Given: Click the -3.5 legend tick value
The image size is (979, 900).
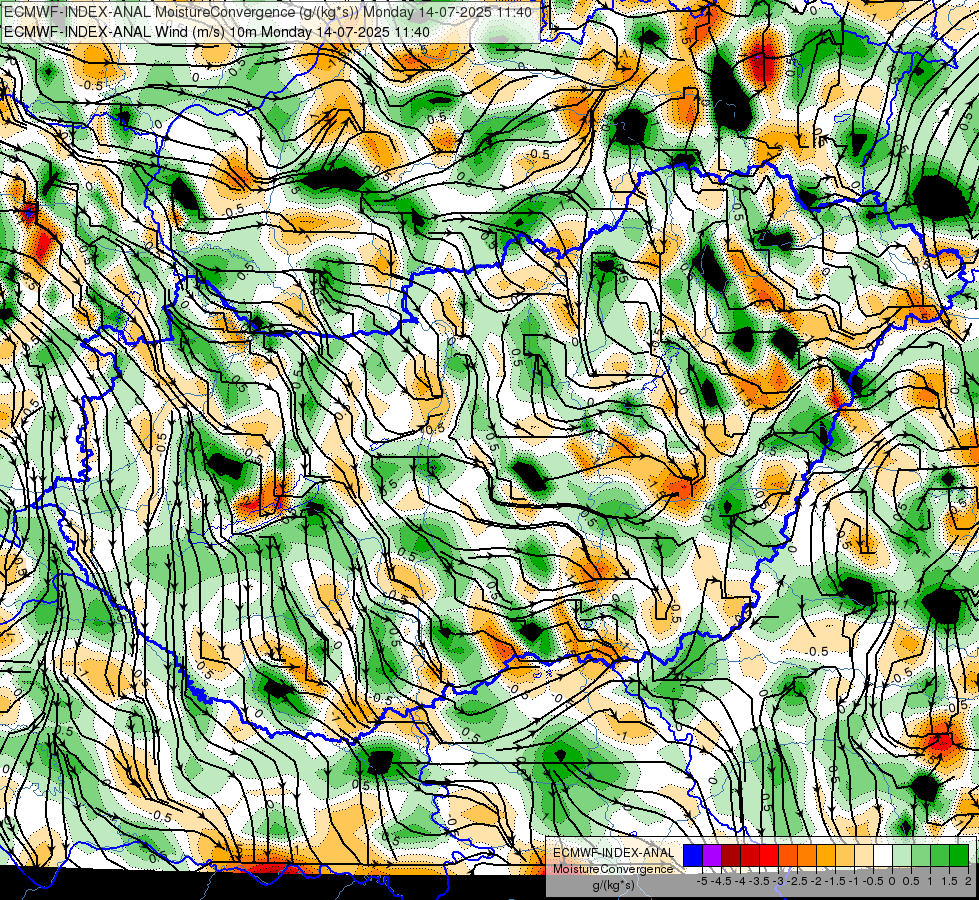Looking at the screenshot, I should (x=759, y=881).
